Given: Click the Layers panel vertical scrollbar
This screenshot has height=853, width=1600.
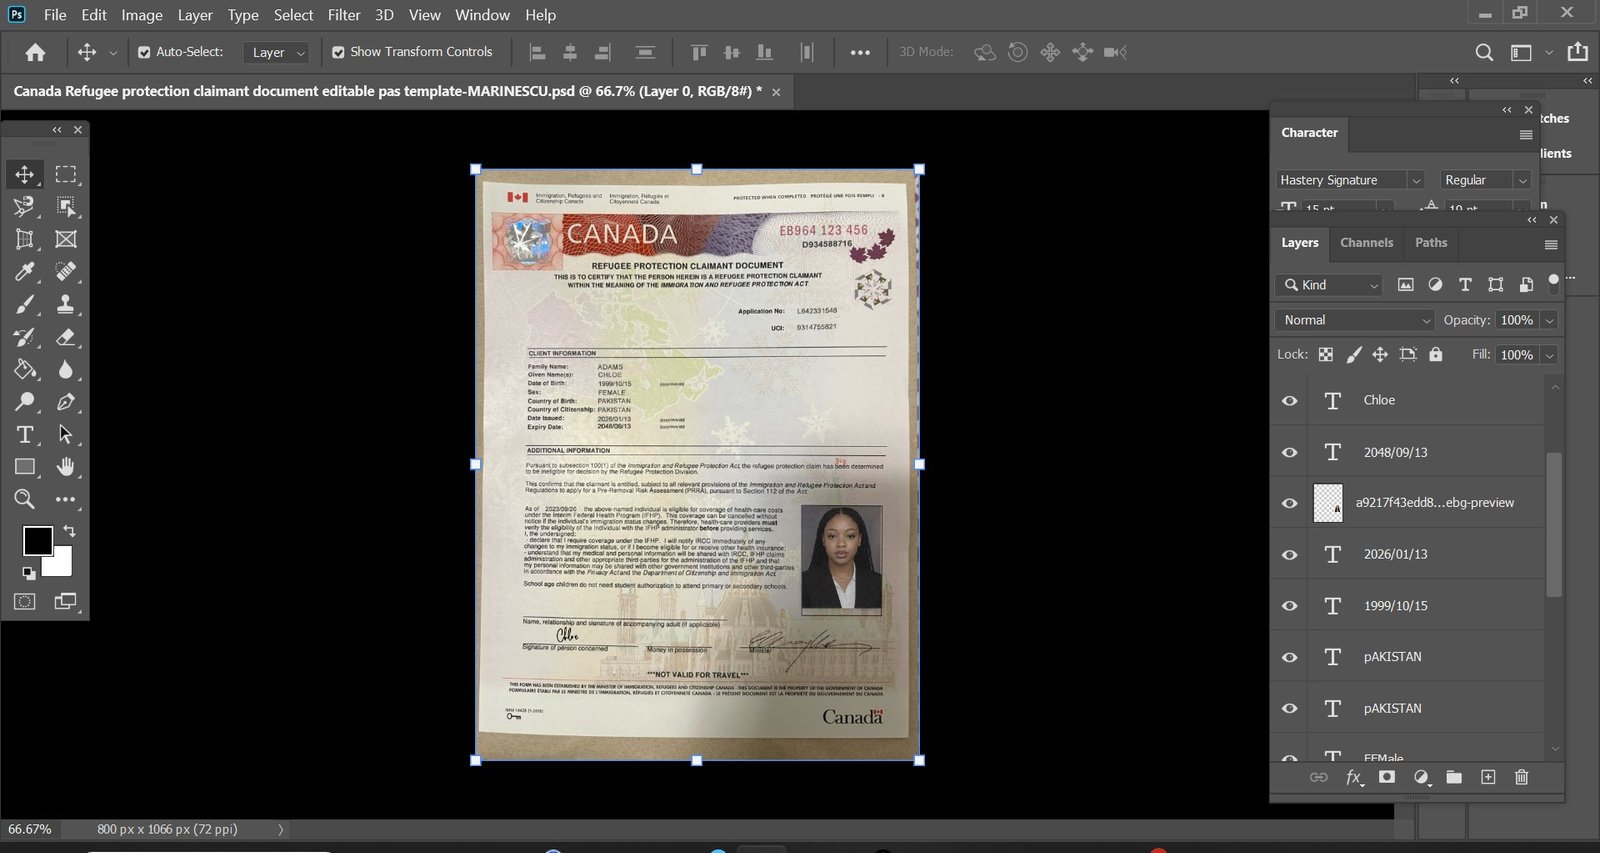Looking at the screenshot, I should [1553, 524].
